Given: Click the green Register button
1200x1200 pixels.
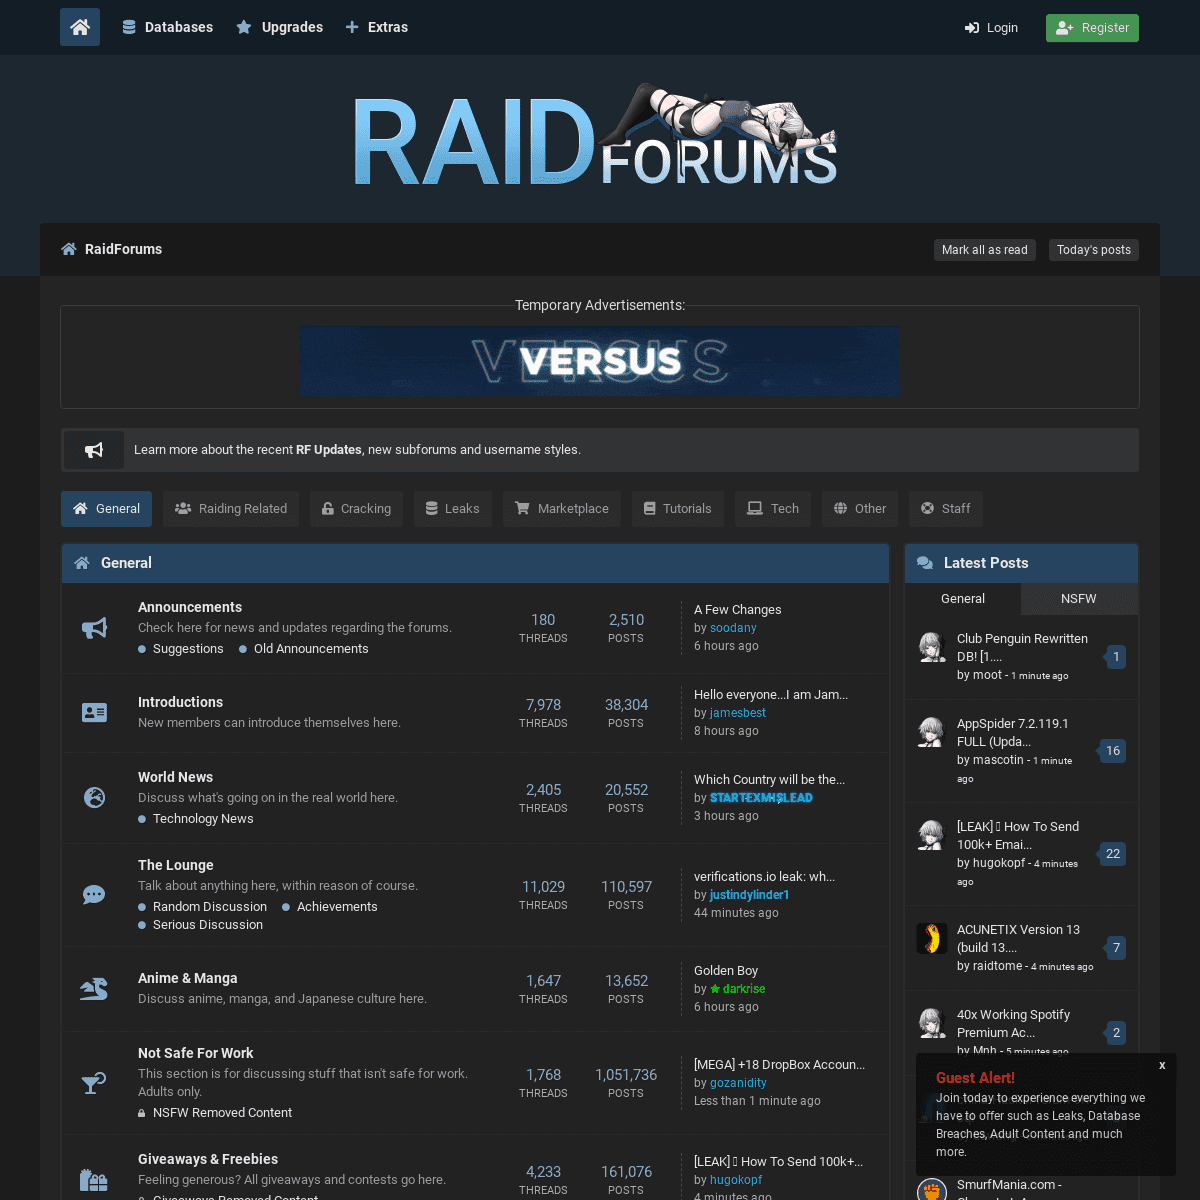Looking at the screenshot, I should coord(1092,28).
